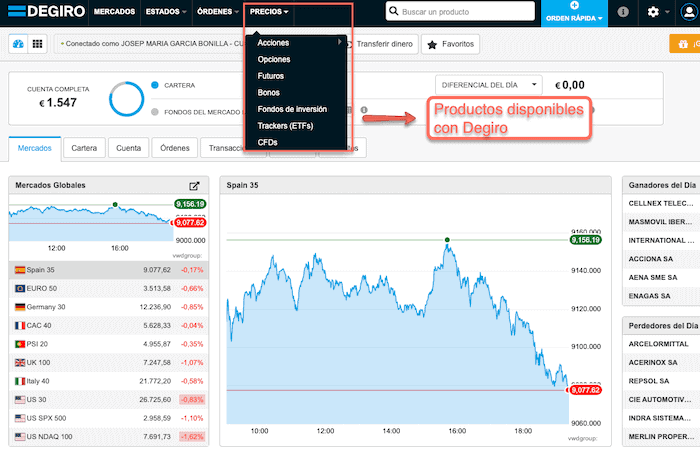Select Futuros from Precios menu
This screenshot has height=450, width=700.
(x=271, y=76)
